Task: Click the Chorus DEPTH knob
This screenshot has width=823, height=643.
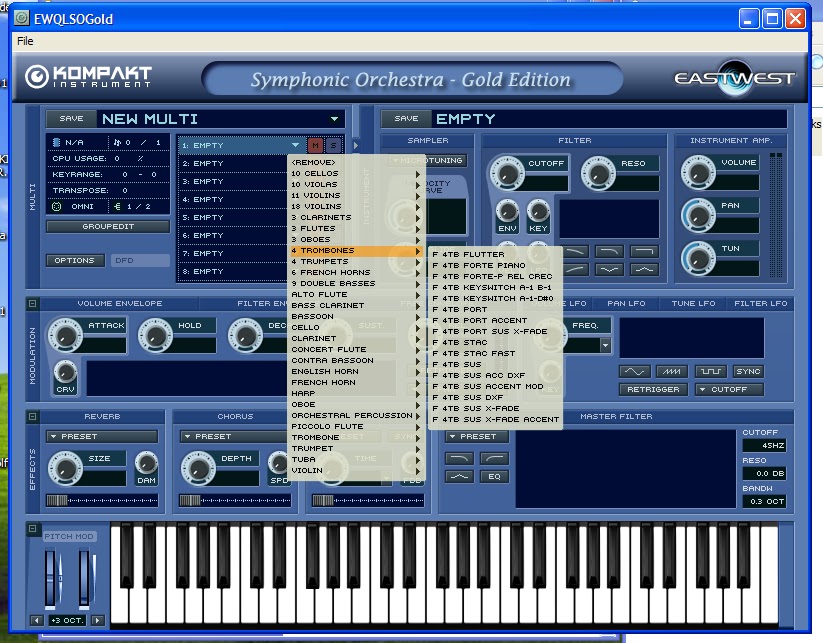Action: click(x=198, y=468)
